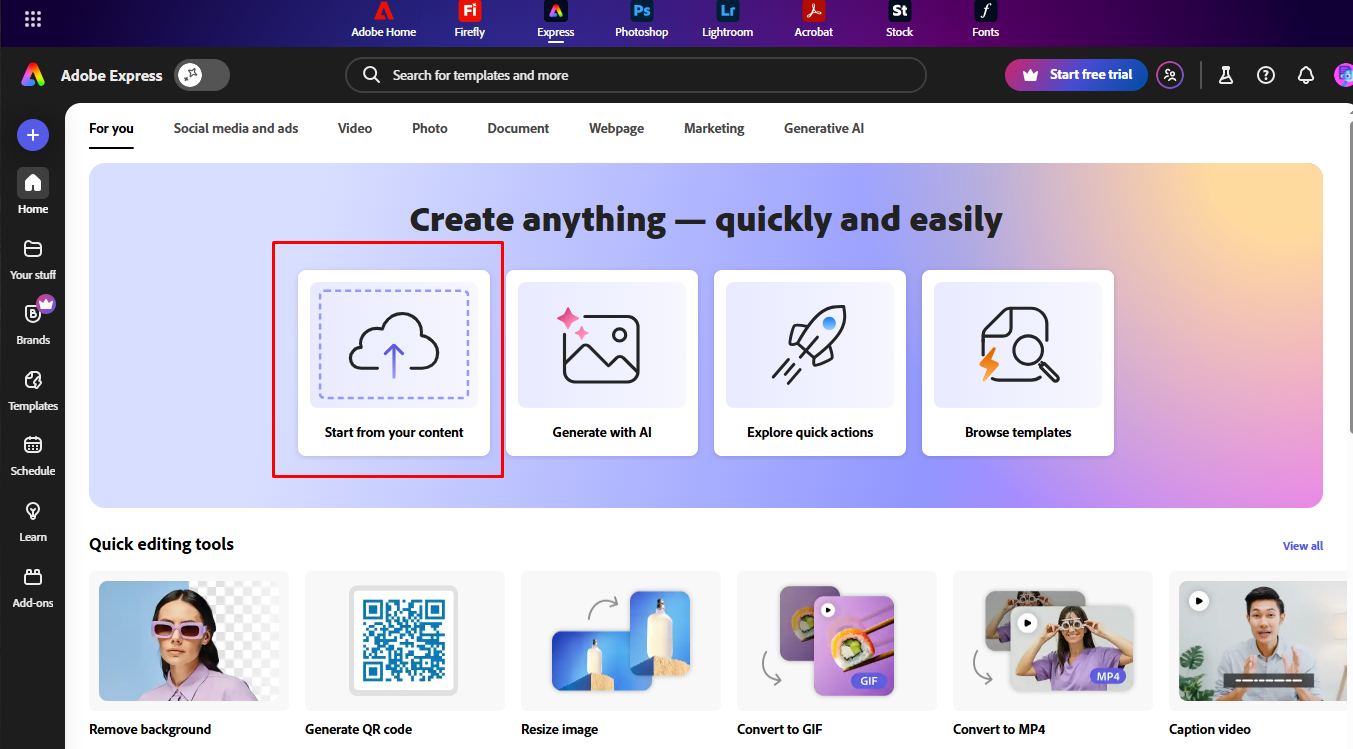Open Your stuff in the sidebar
Image resolution: width=1353 pixels, height=749 pixels.
coord(33,258)
